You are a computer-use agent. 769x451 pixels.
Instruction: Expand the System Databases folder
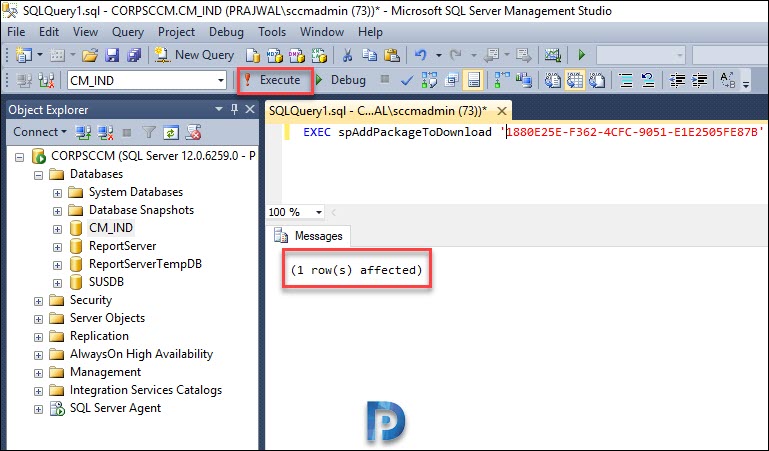(x=57, y=193)
